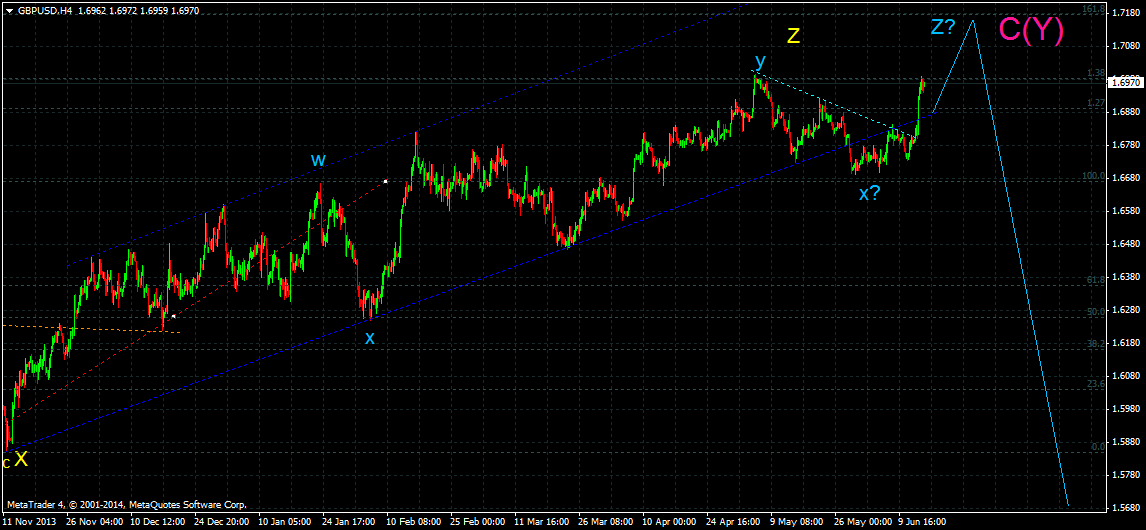The image size is (1146, 530).
Task: Click the 1.5680 price on the axis
Action: point(1126,507)
